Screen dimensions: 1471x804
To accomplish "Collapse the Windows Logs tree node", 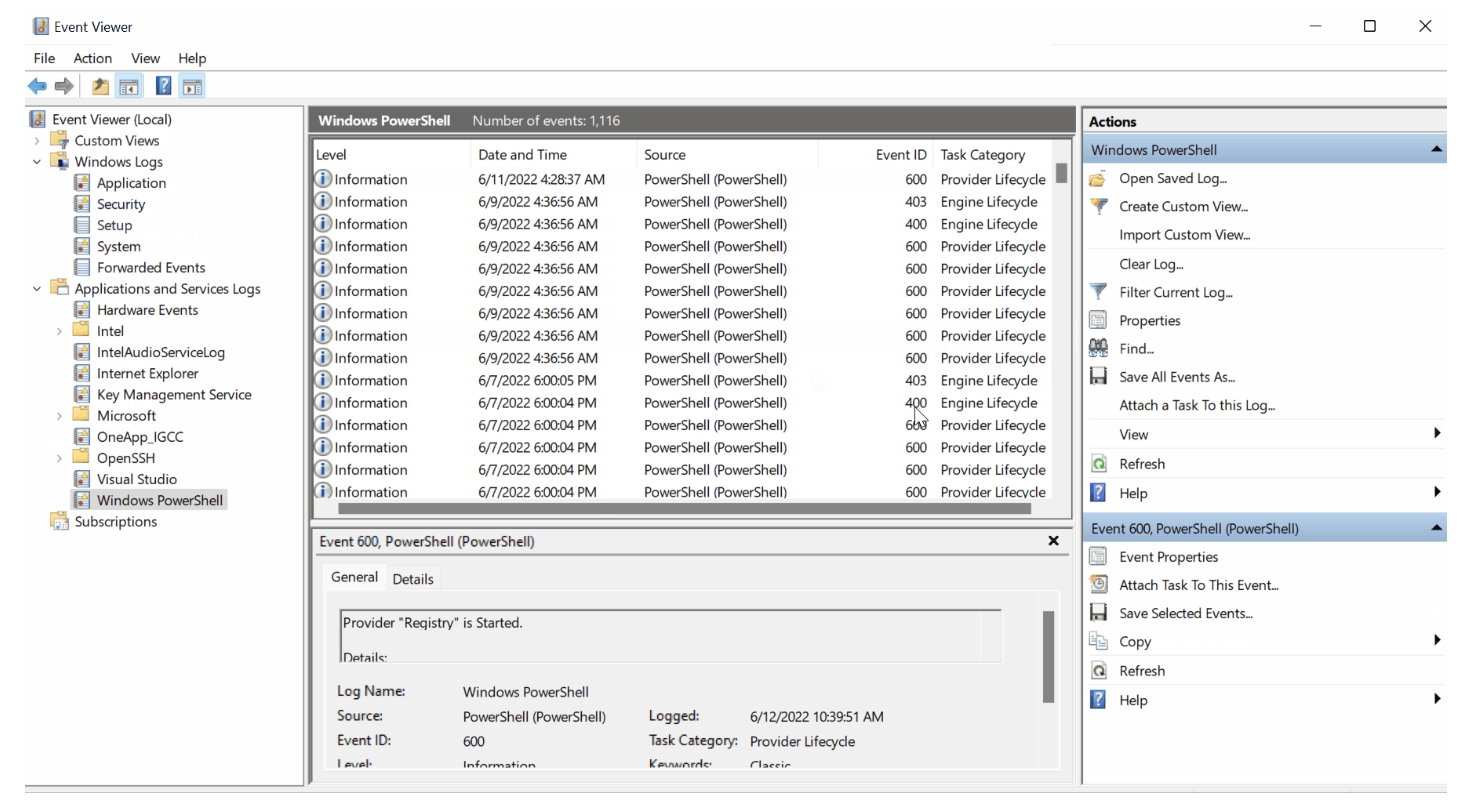I will coord(37,162).
